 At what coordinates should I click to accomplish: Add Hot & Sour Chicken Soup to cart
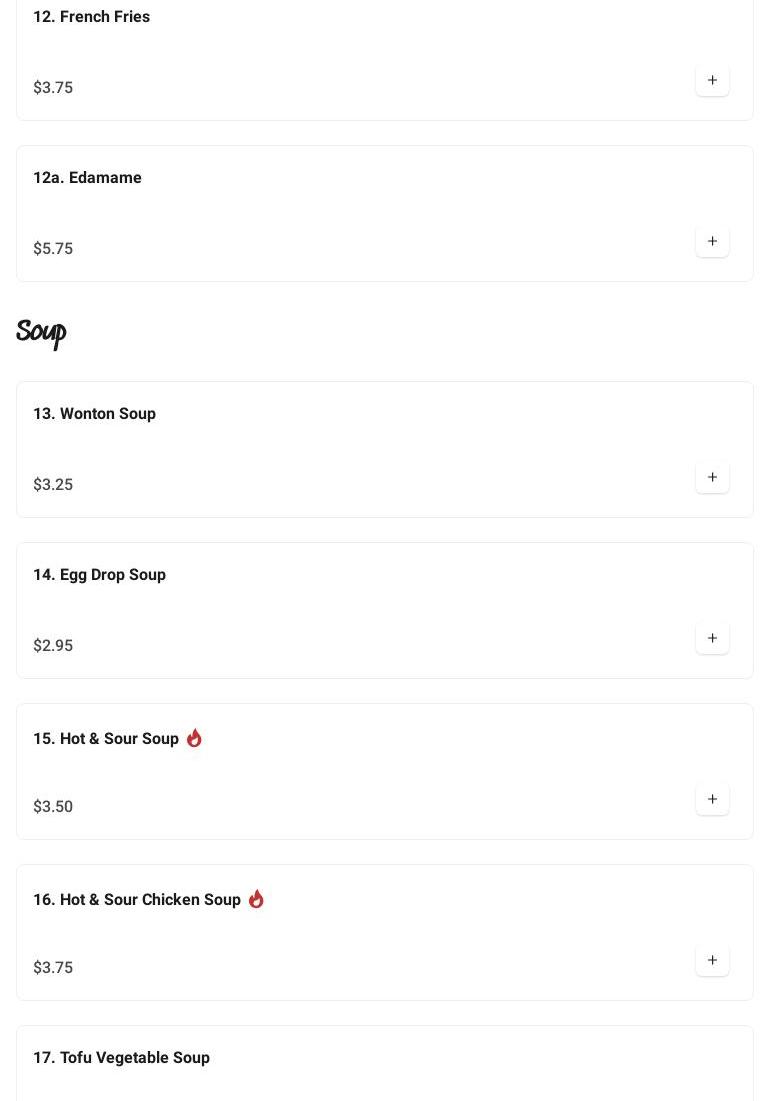712,960
